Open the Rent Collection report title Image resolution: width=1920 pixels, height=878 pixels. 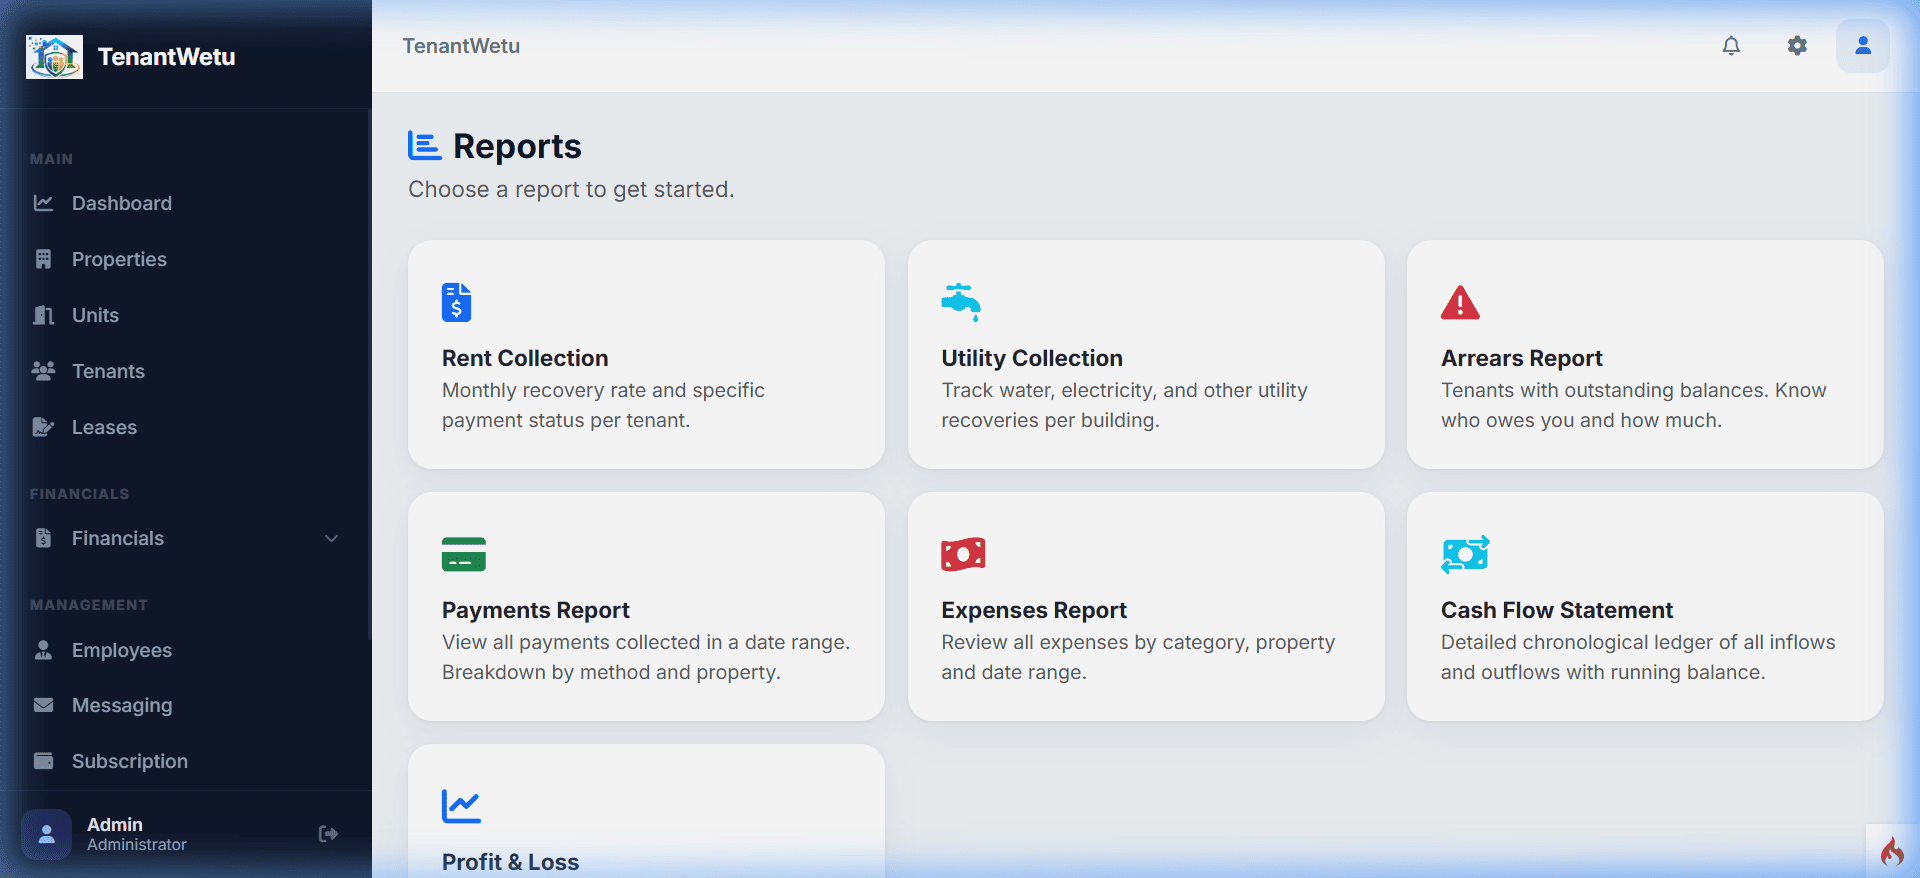point(525,358)
